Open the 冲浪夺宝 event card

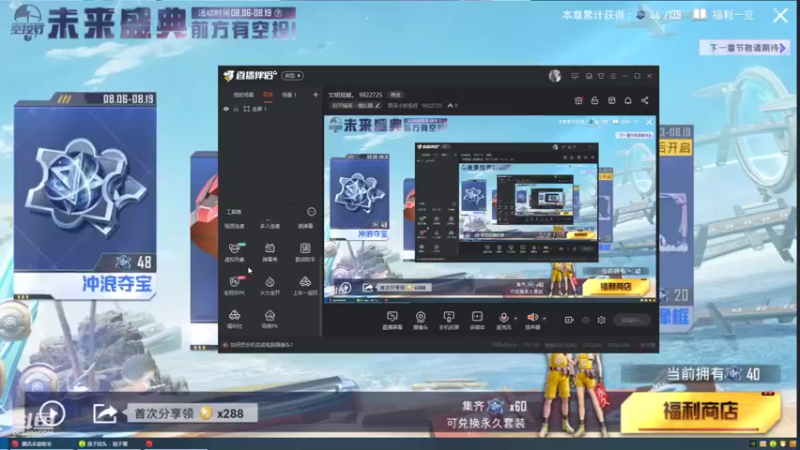(x=85, y=198)
